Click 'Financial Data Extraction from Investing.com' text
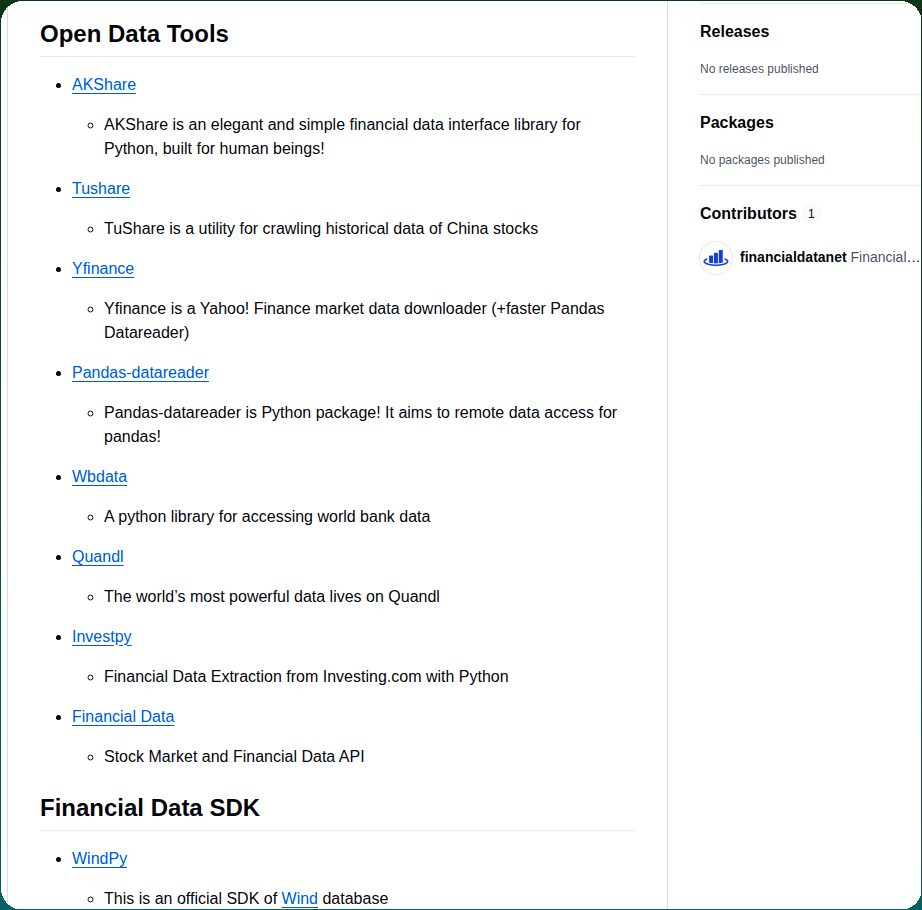 click(306, 677)
